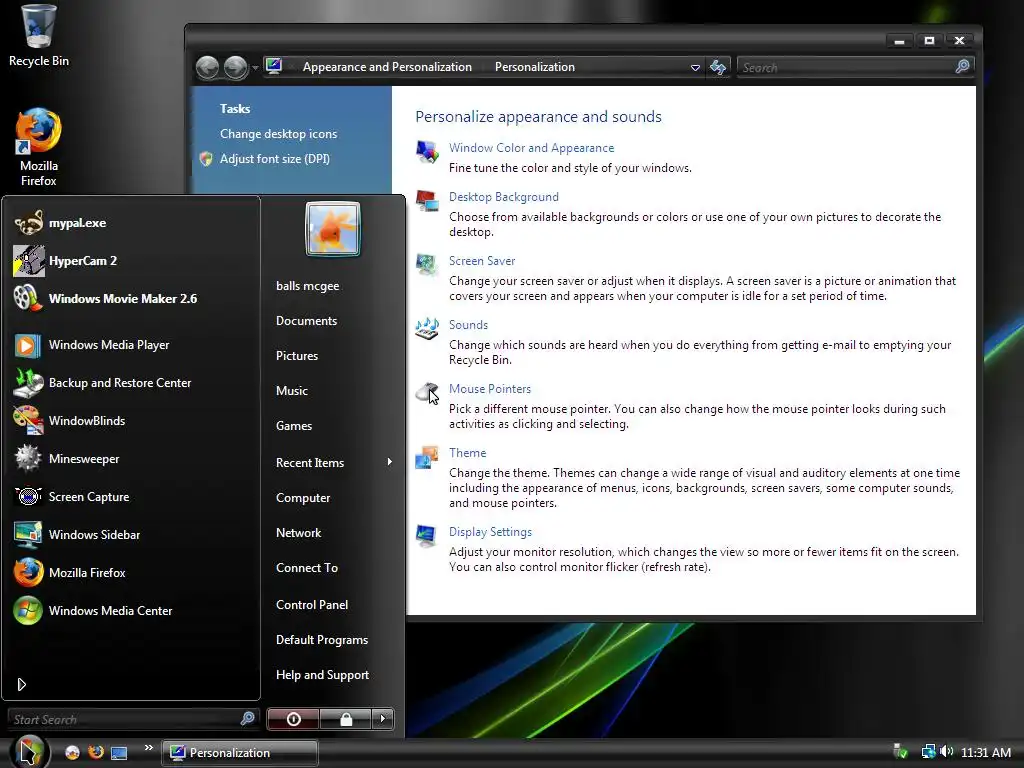Open Windows Media Player from Start menu
1024x768 pixels.
click(x=131, y=345)
